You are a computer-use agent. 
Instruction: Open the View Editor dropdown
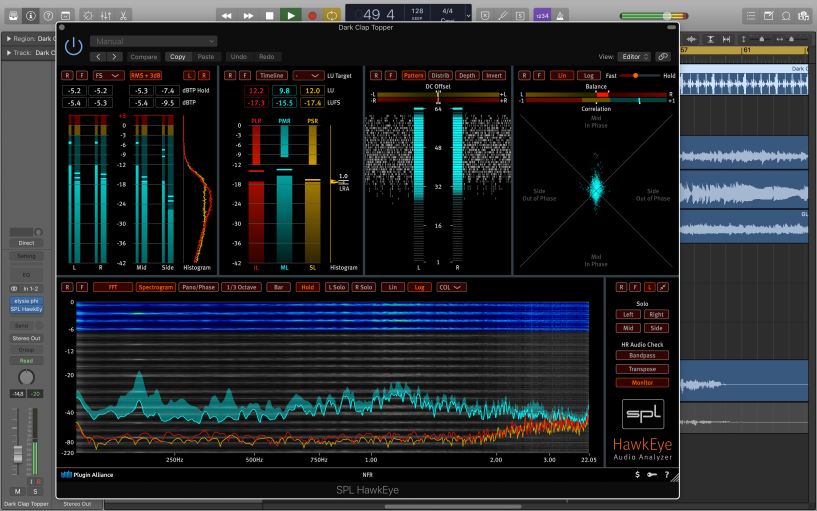(635, 57)
